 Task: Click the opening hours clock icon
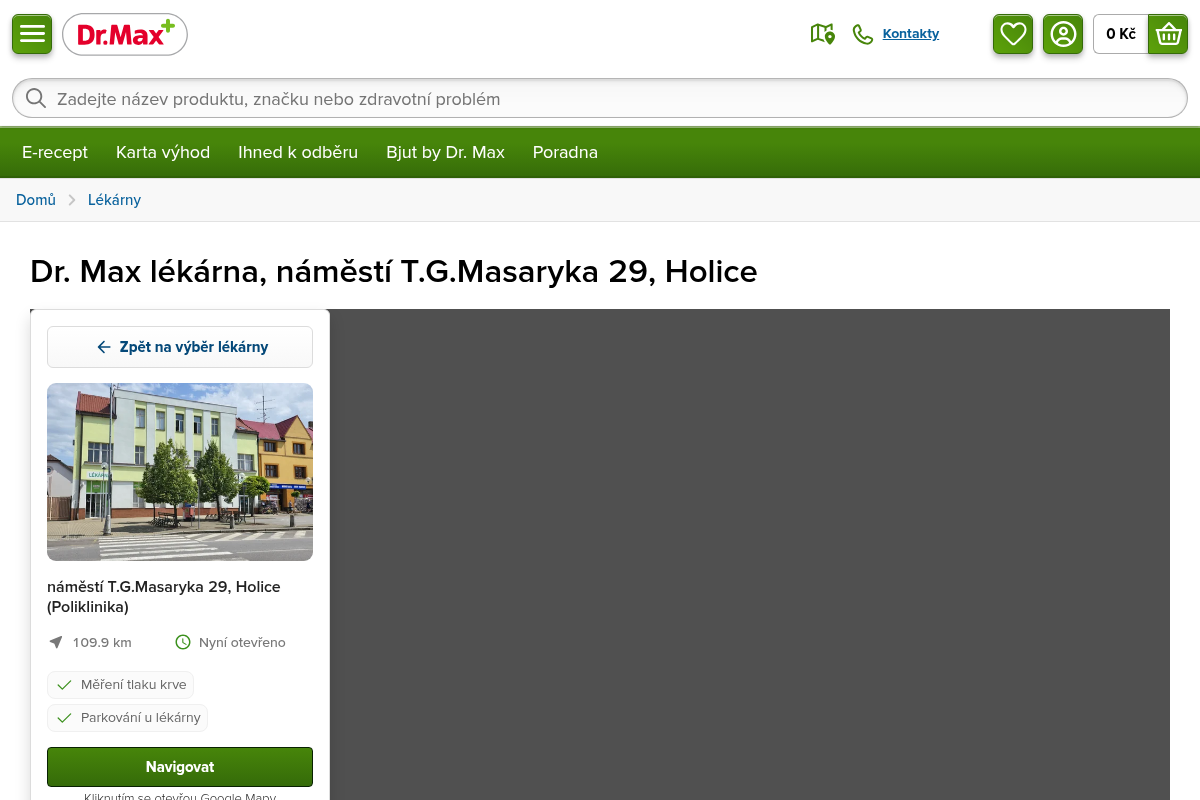coord(183,642)
